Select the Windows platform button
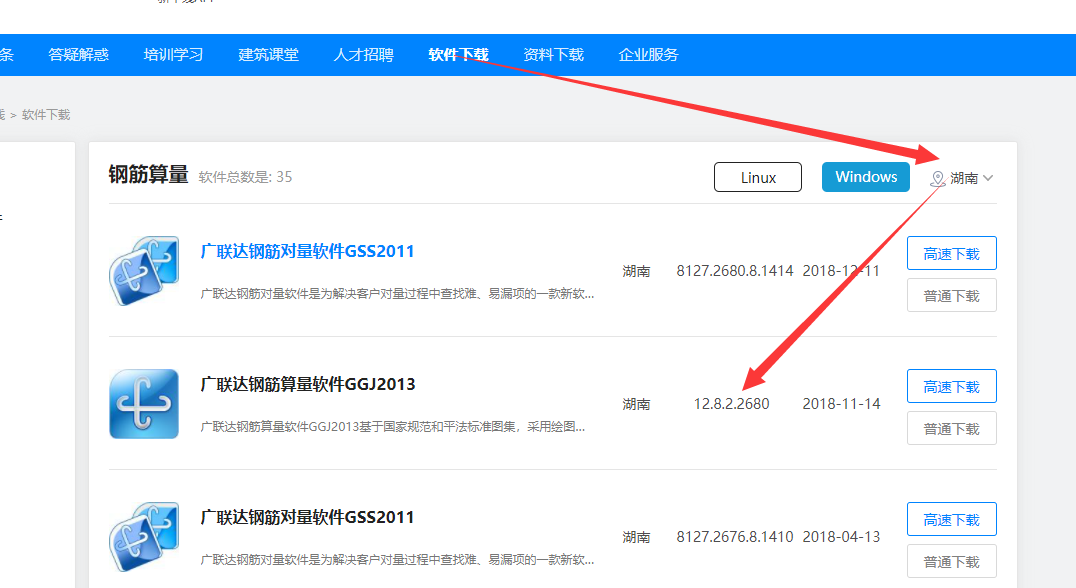1076x588 pixels. click(866, 177)
